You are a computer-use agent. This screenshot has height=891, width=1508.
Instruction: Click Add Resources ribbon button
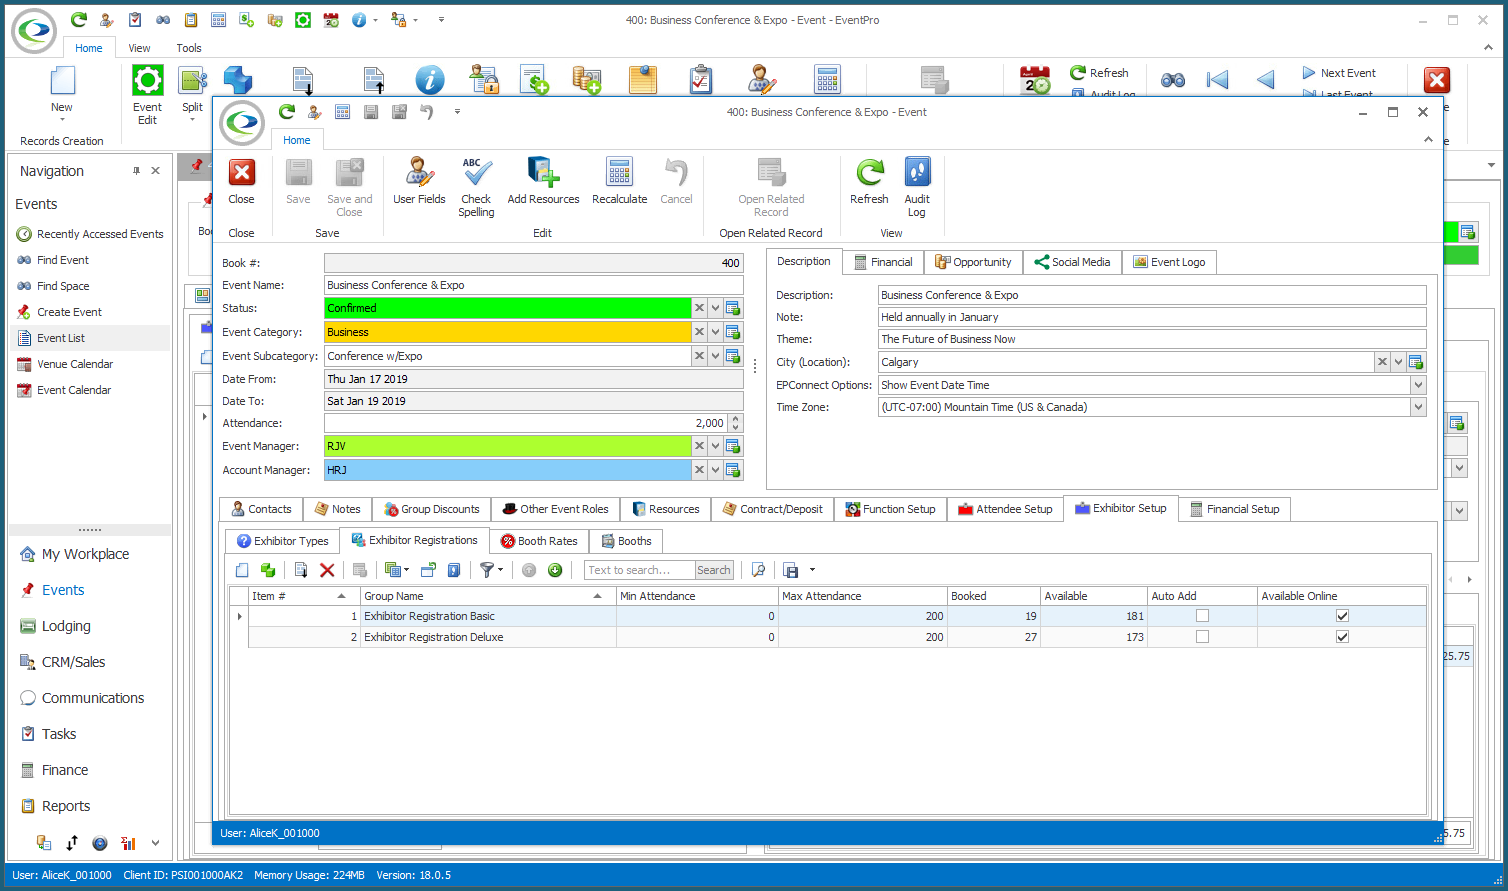click(x=543, y=181)
